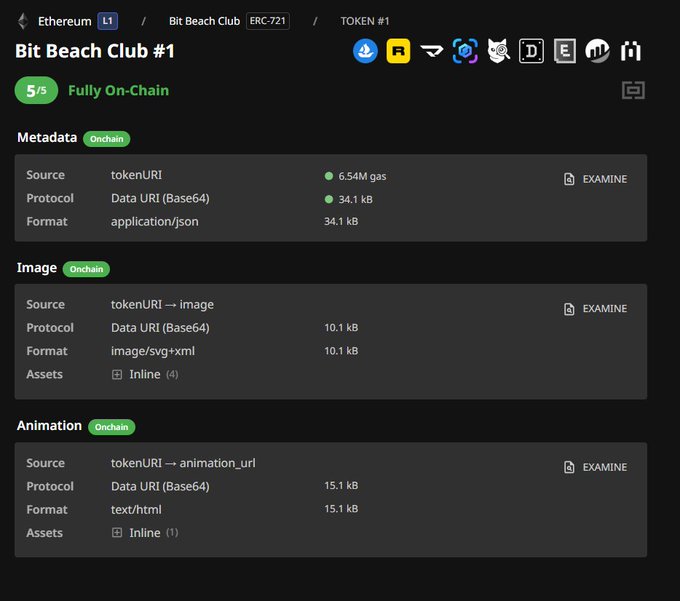Click the image/svg+xml format value

pyautogui.click(x=153, y=351)
